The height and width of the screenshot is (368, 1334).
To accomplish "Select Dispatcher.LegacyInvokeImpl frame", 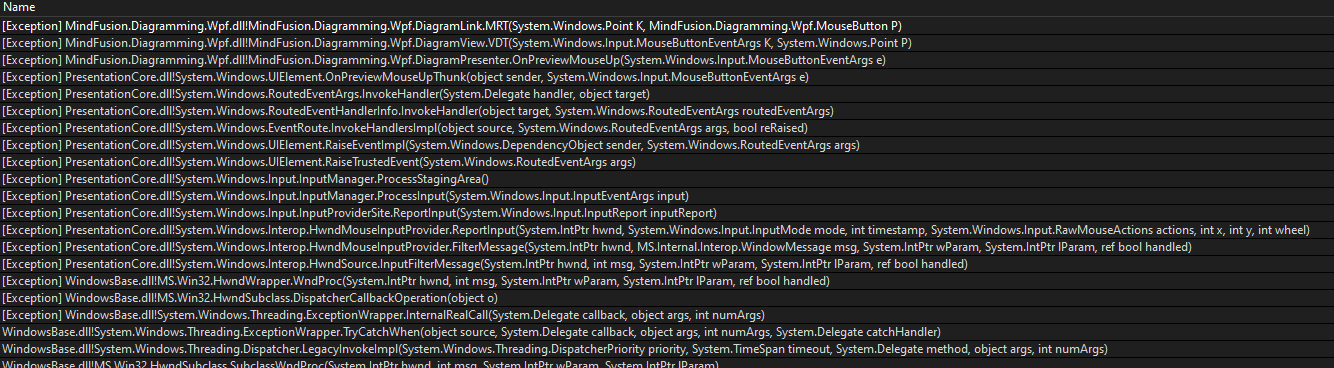I will tap(667, 349).
